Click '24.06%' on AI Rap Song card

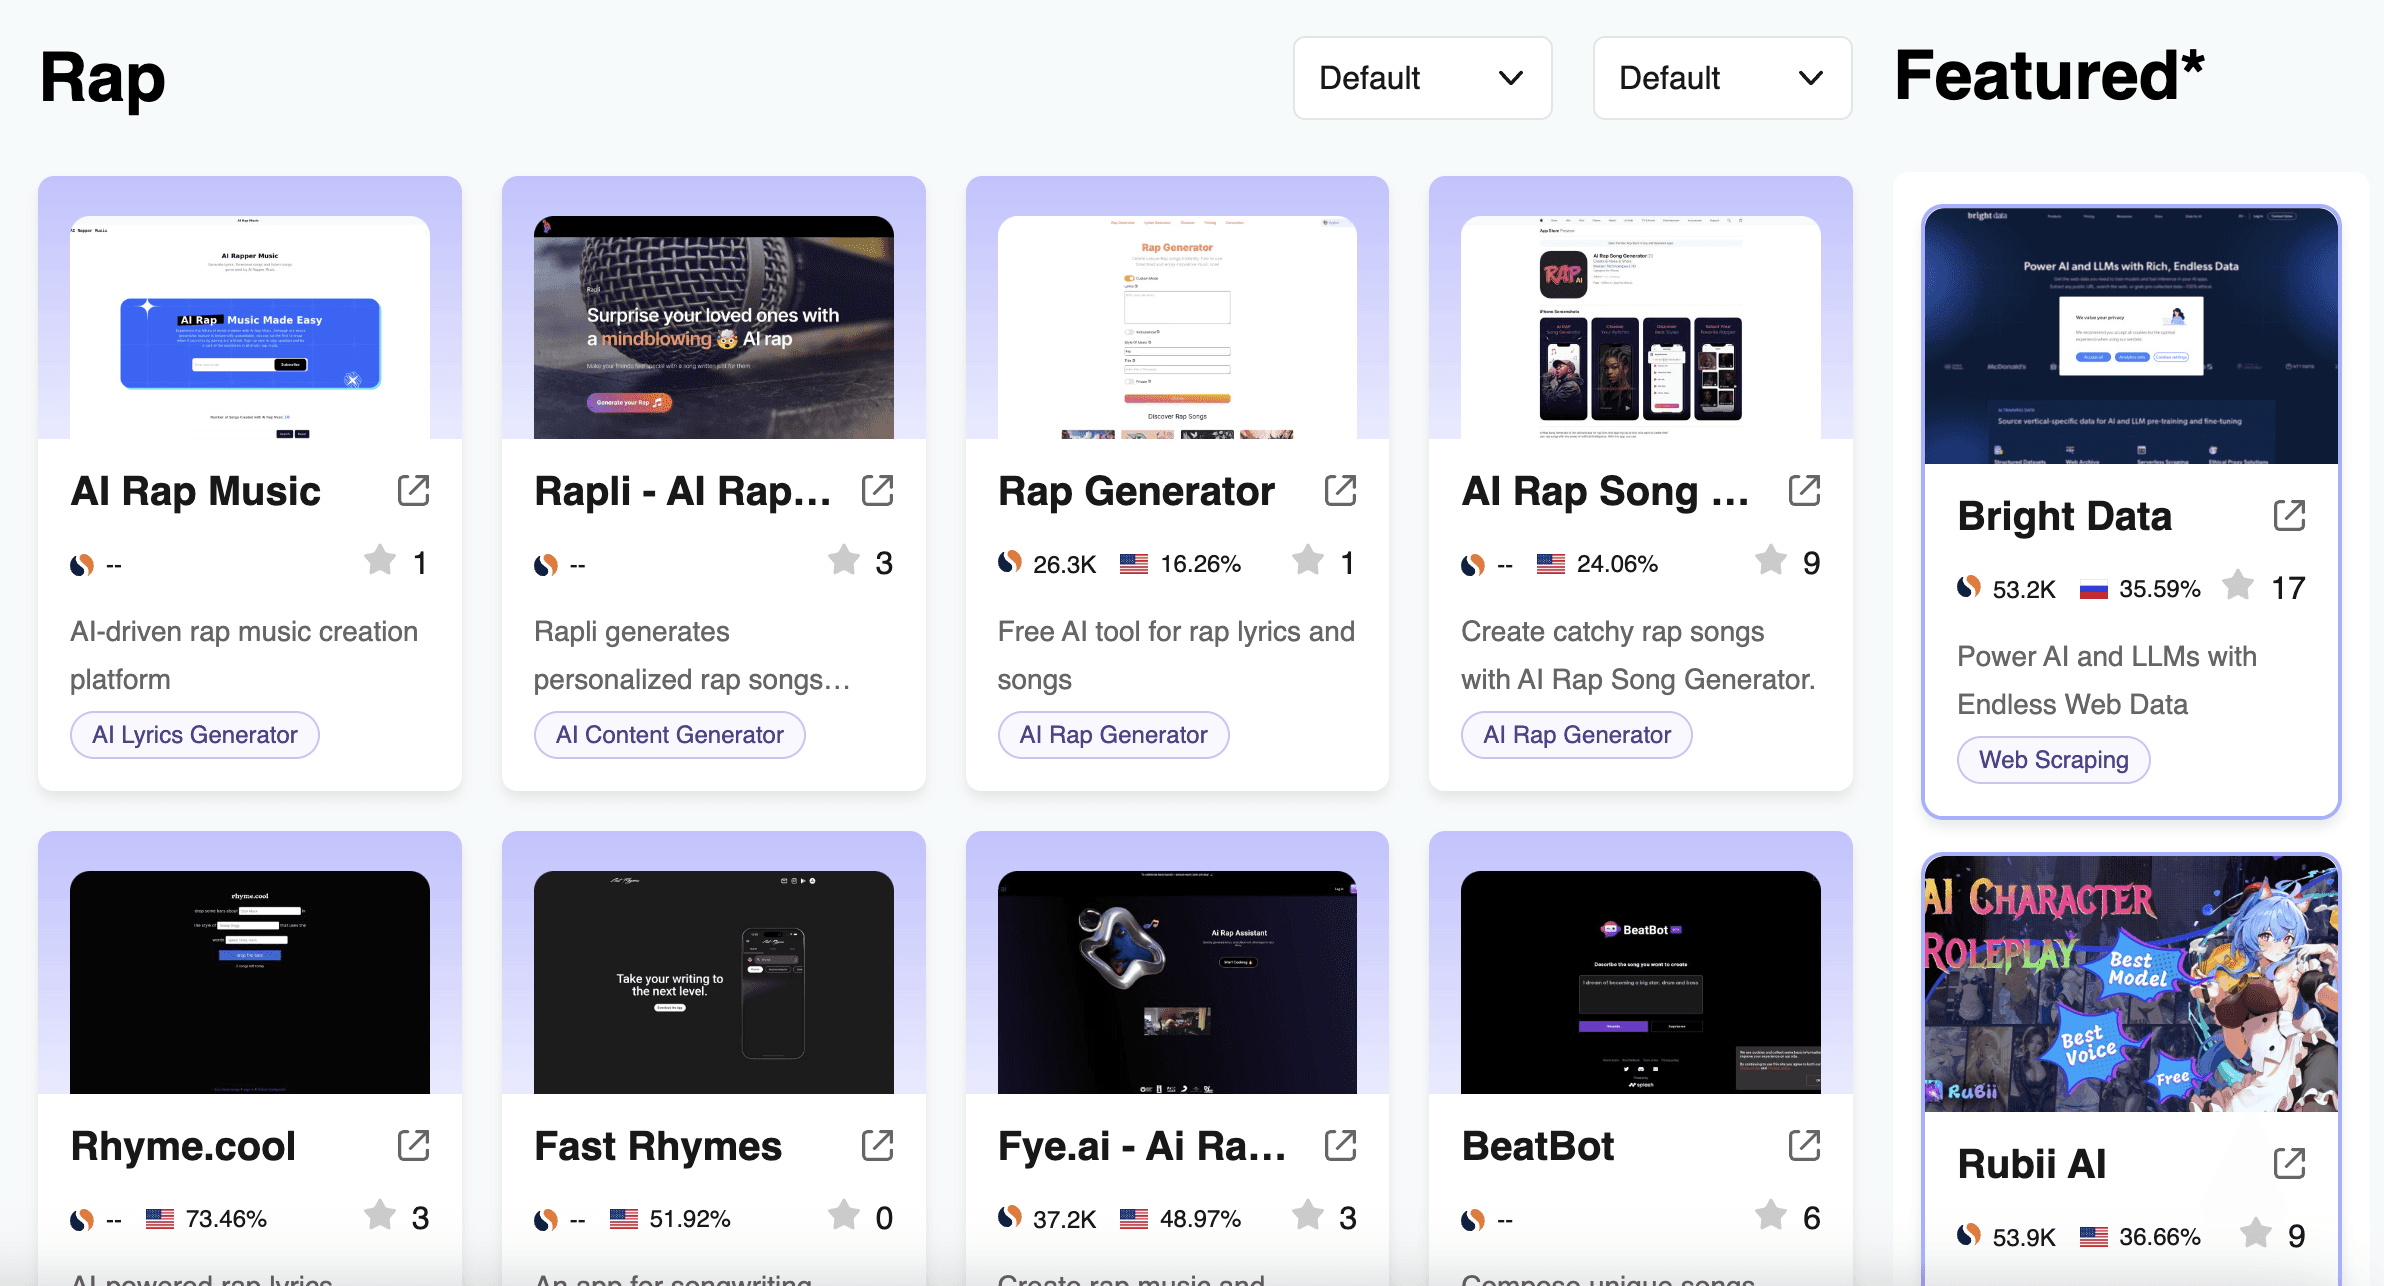[1617, 564]
